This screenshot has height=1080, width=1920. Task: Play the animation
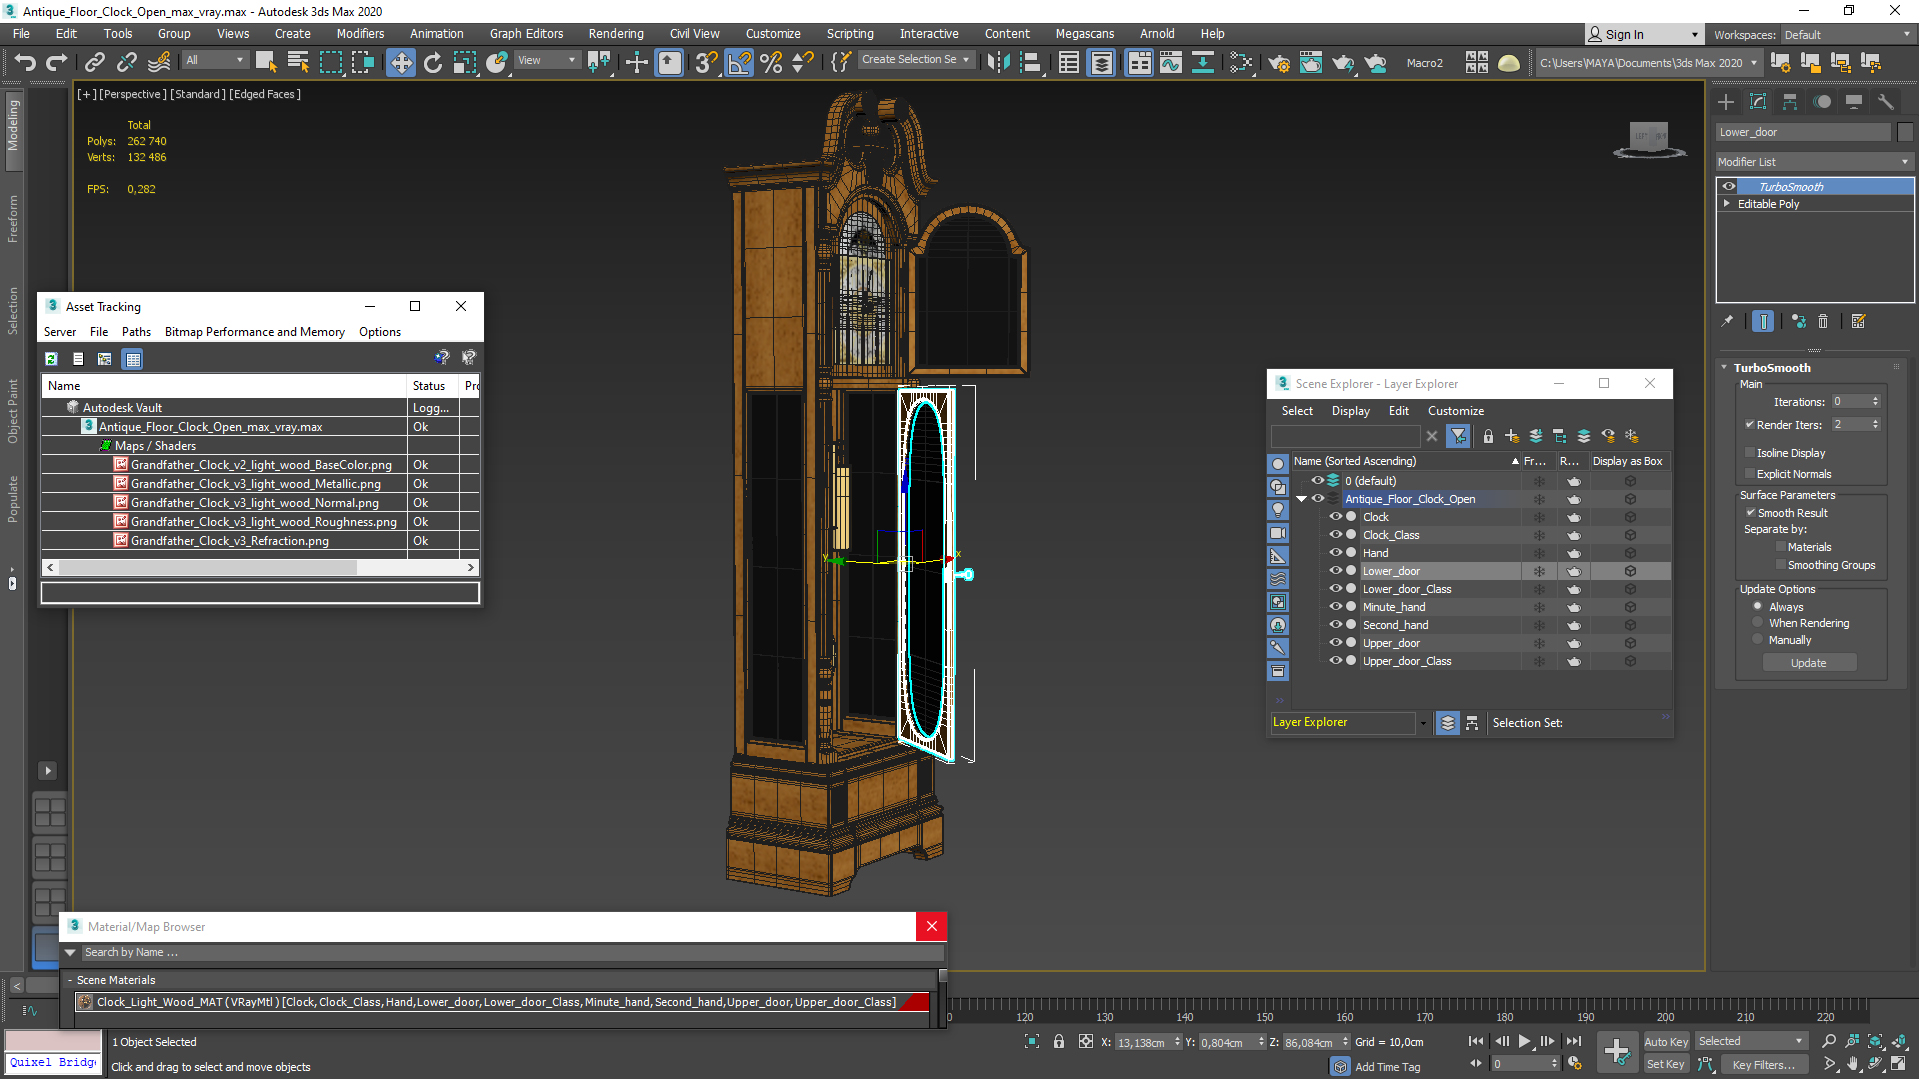pos(1524,1041)
